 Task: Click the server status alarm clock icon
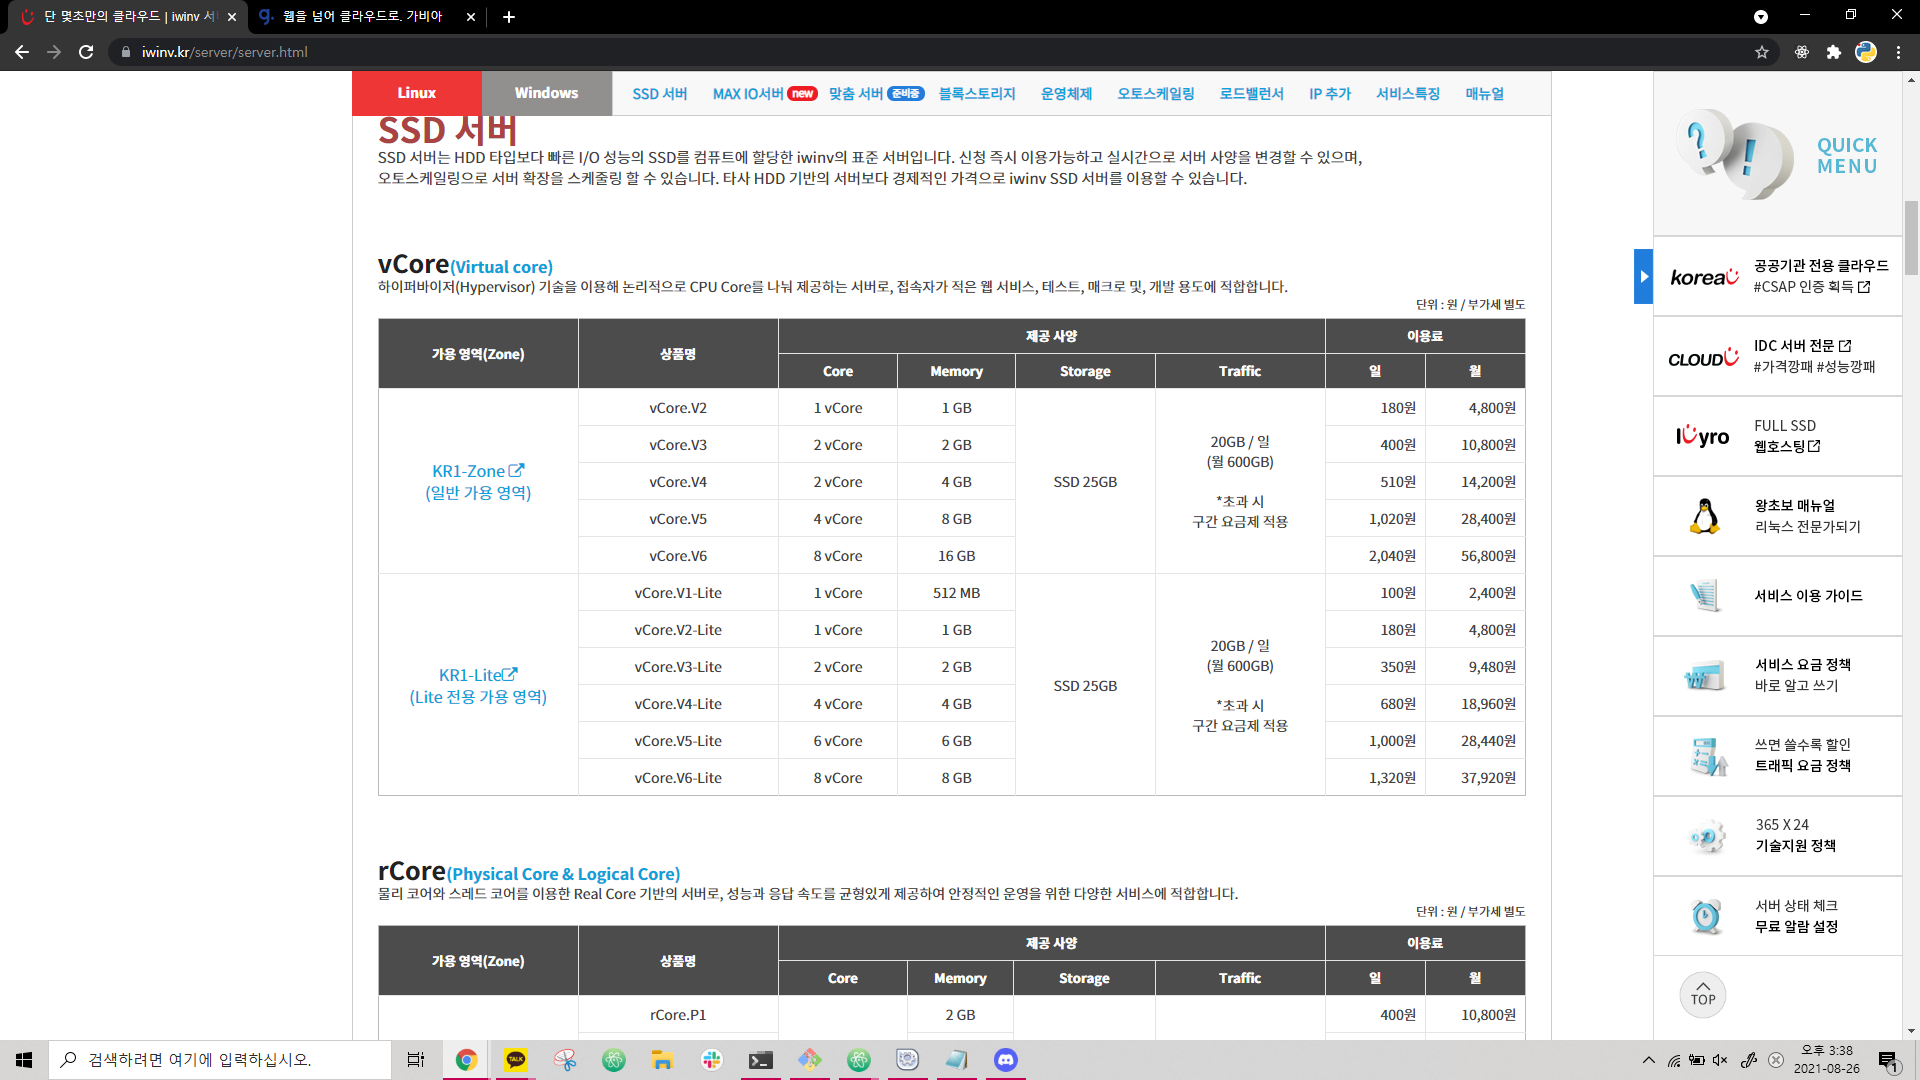point(1706,916)
